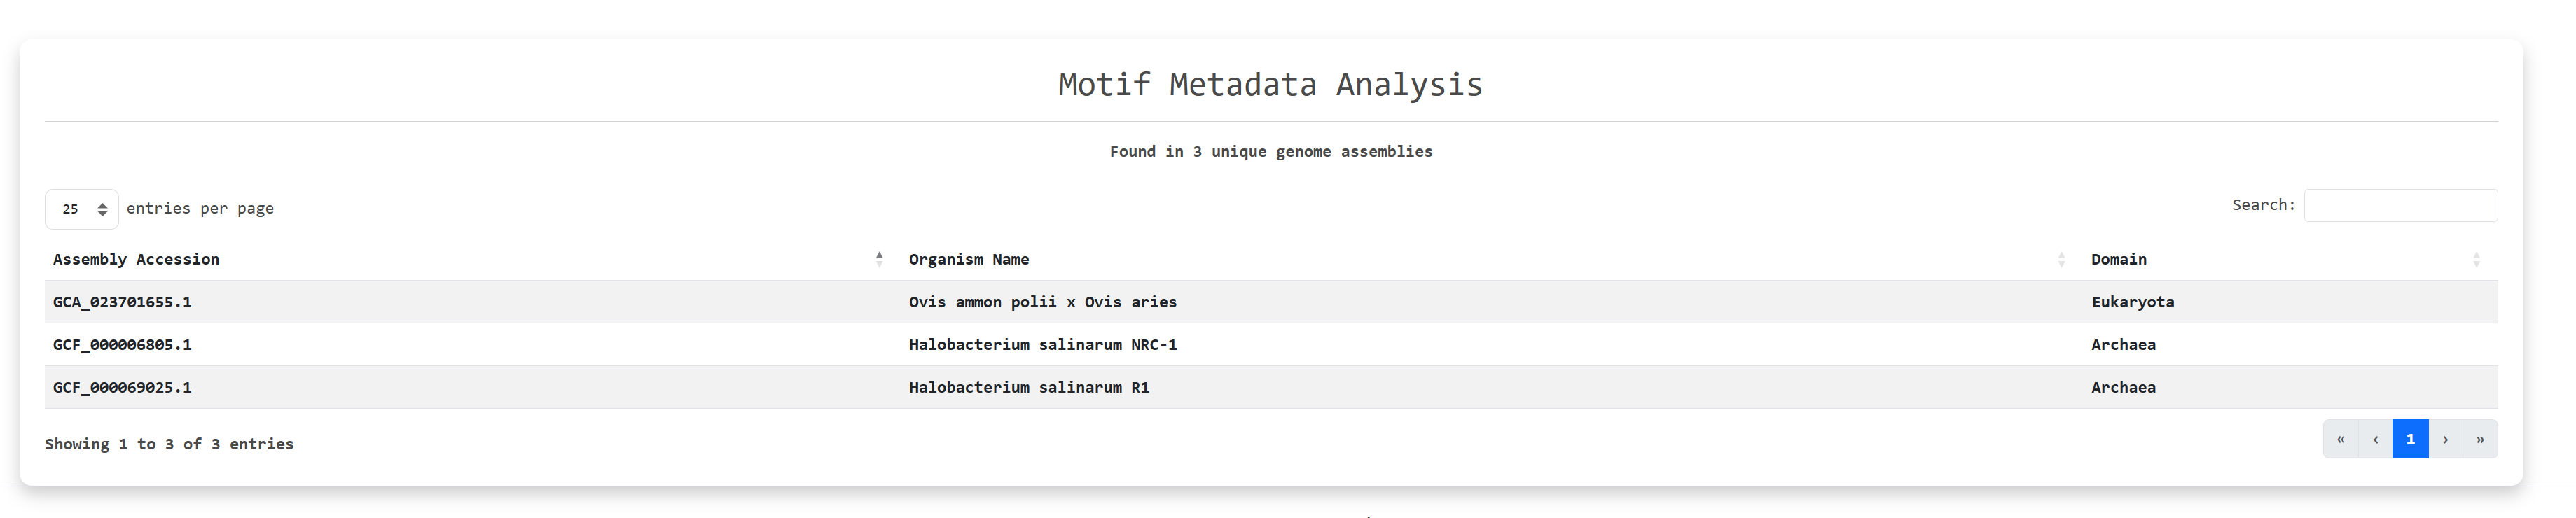Select page 1 pagination button
2576x518 pixels.
pos(2410,439)
